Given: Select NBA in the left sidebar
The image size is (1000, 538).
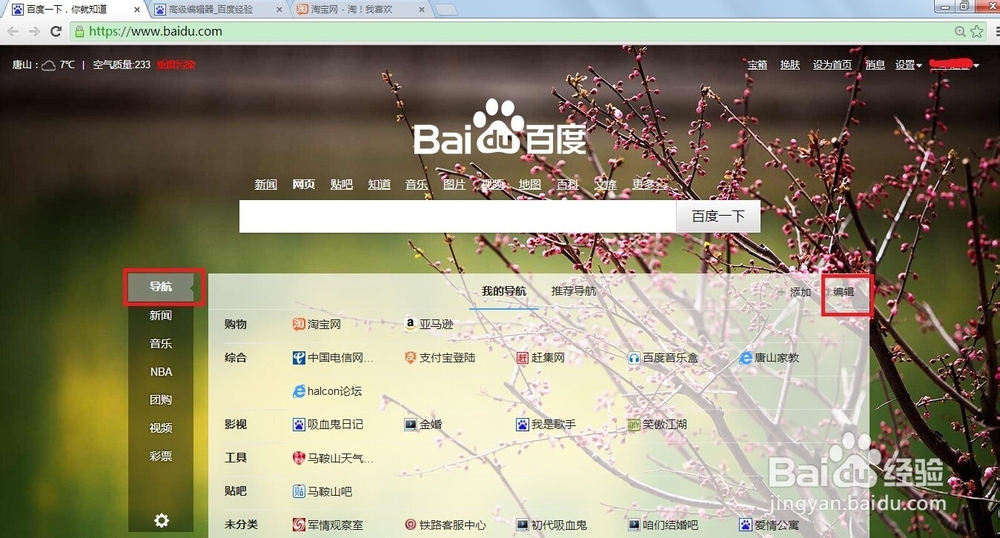Looking at the screenshot, I should coord(161,372).
